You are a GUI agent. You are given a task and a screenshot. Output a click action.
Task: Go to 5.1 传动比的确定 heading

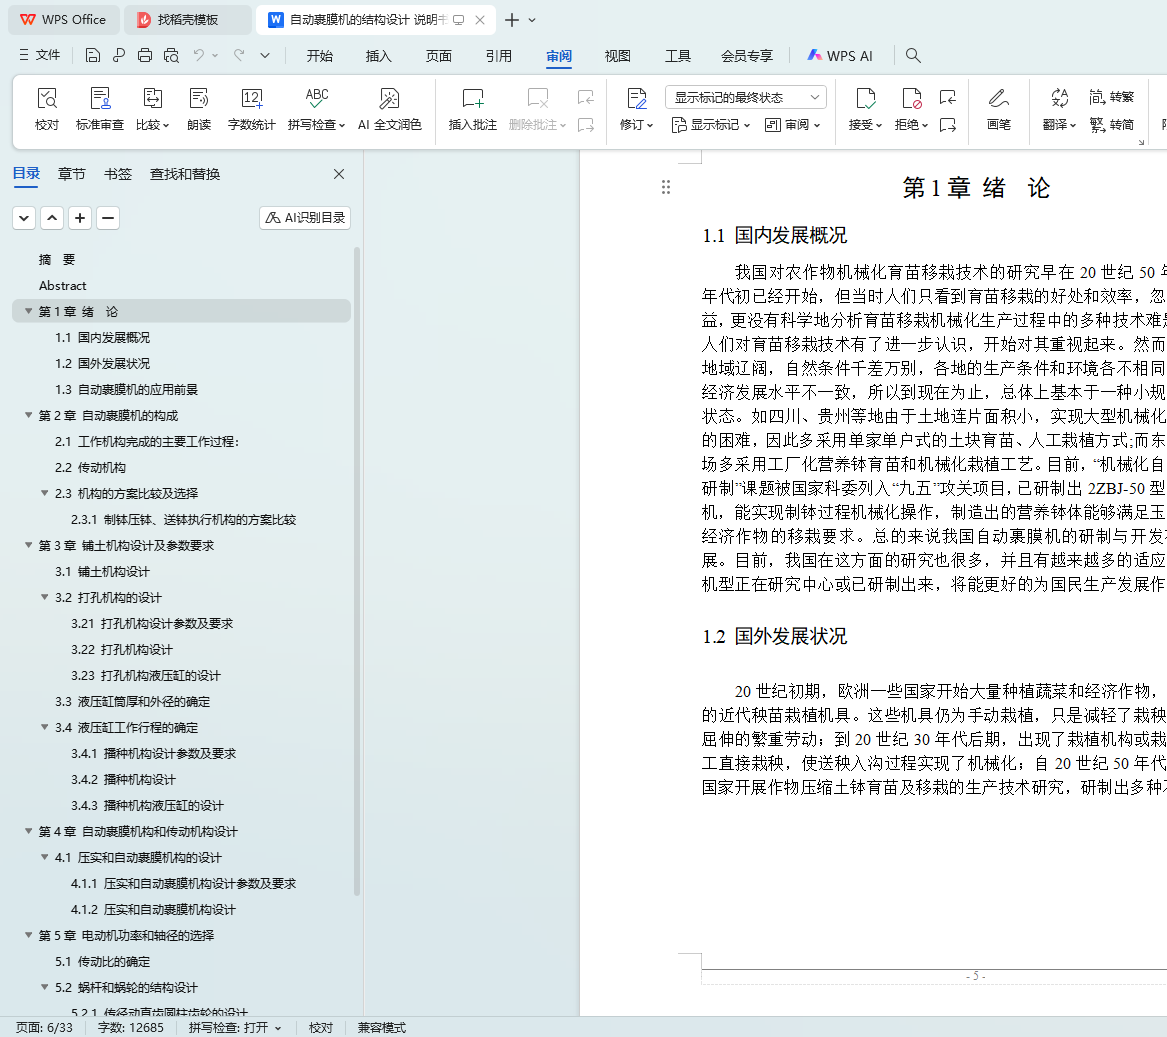coord(103,962)
